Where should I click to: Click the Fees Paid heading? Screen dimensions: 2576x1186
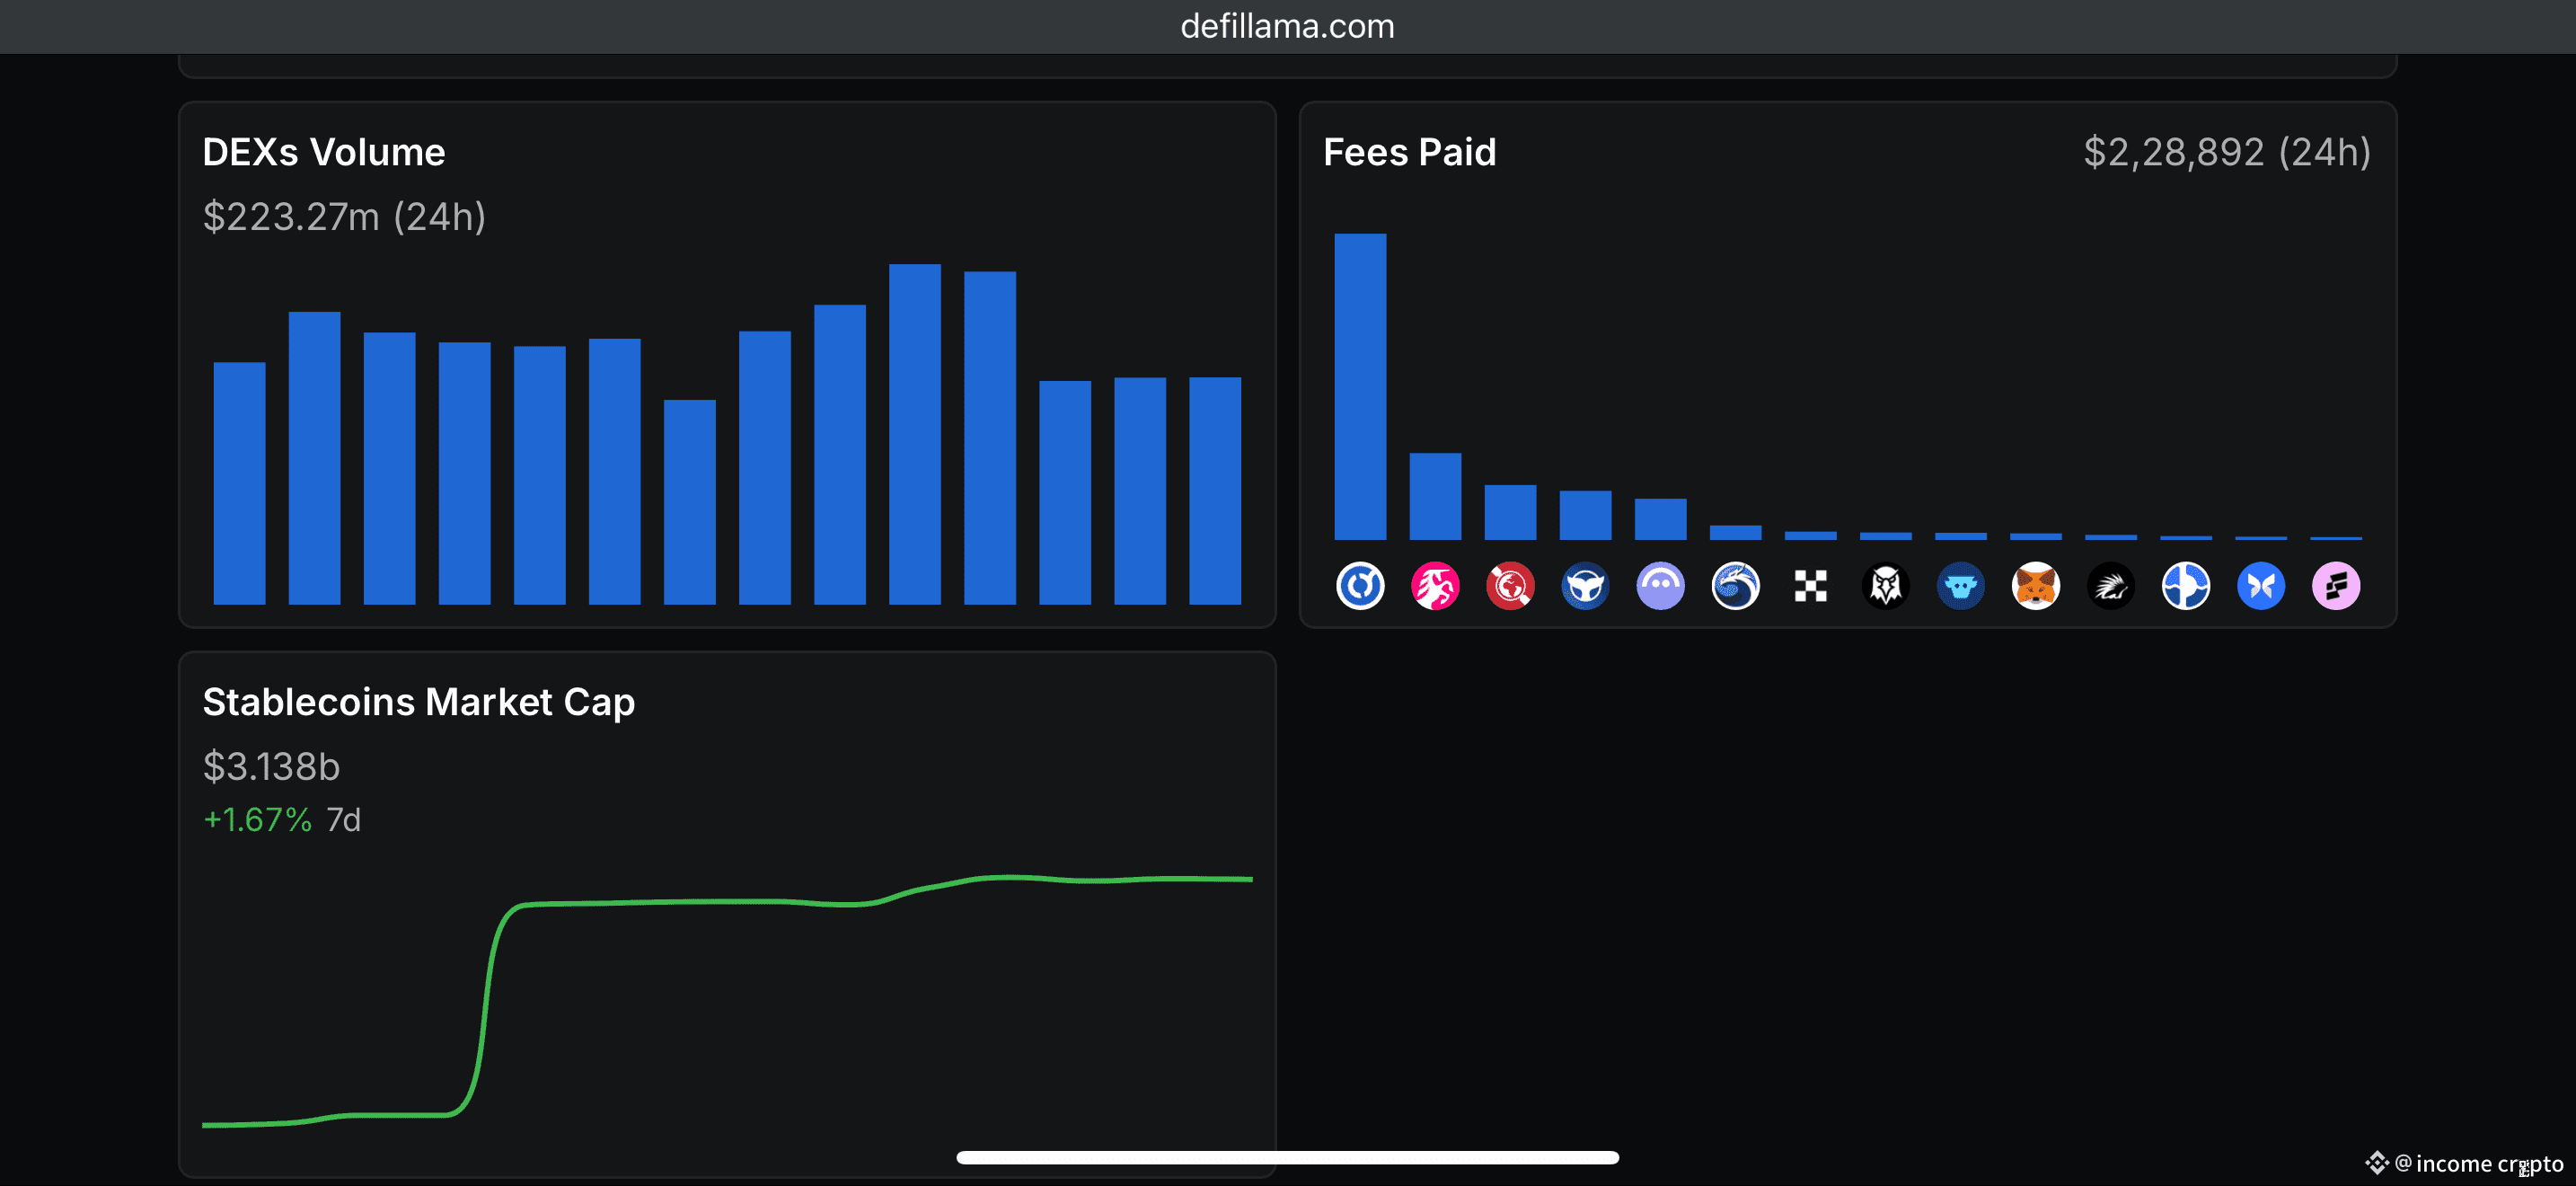point(1409,152)
